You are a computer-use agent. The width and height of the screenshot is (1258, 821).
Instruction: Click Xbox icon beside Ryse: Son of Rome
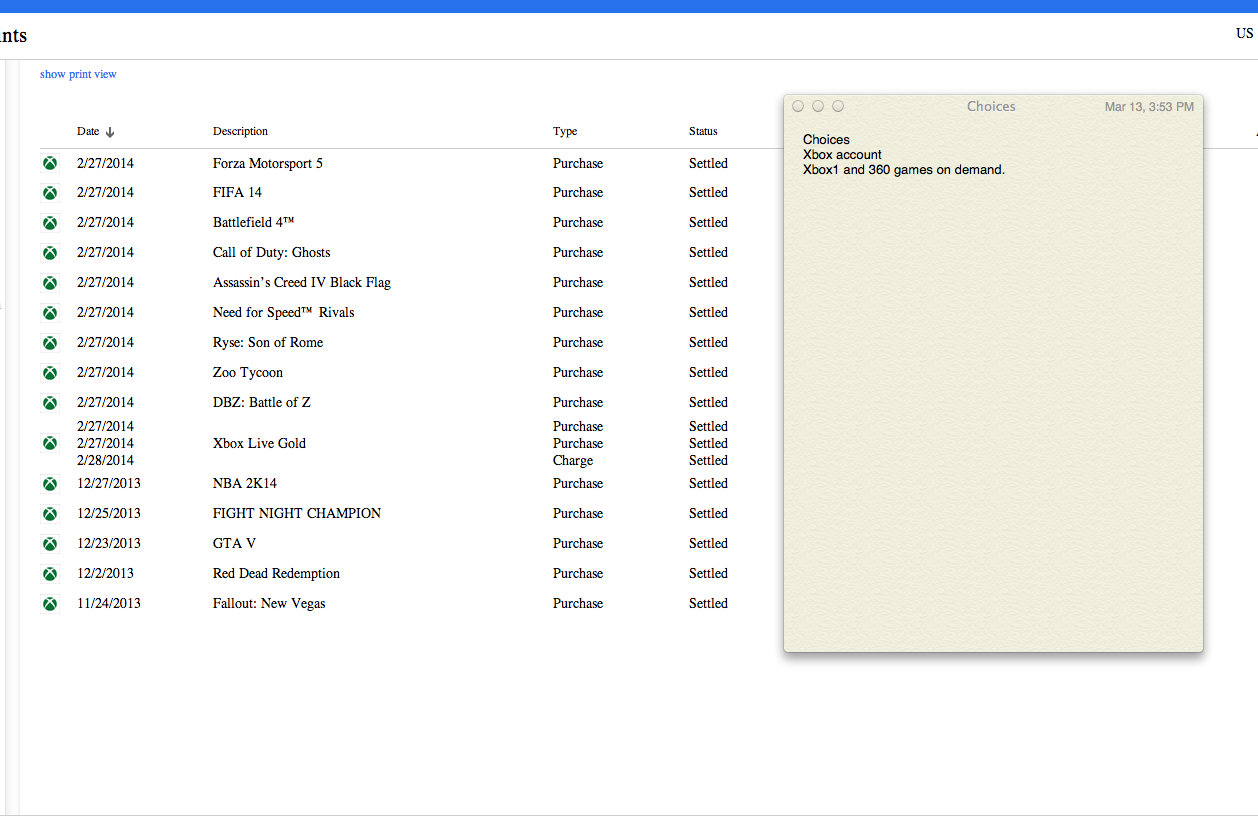[49, 343]
